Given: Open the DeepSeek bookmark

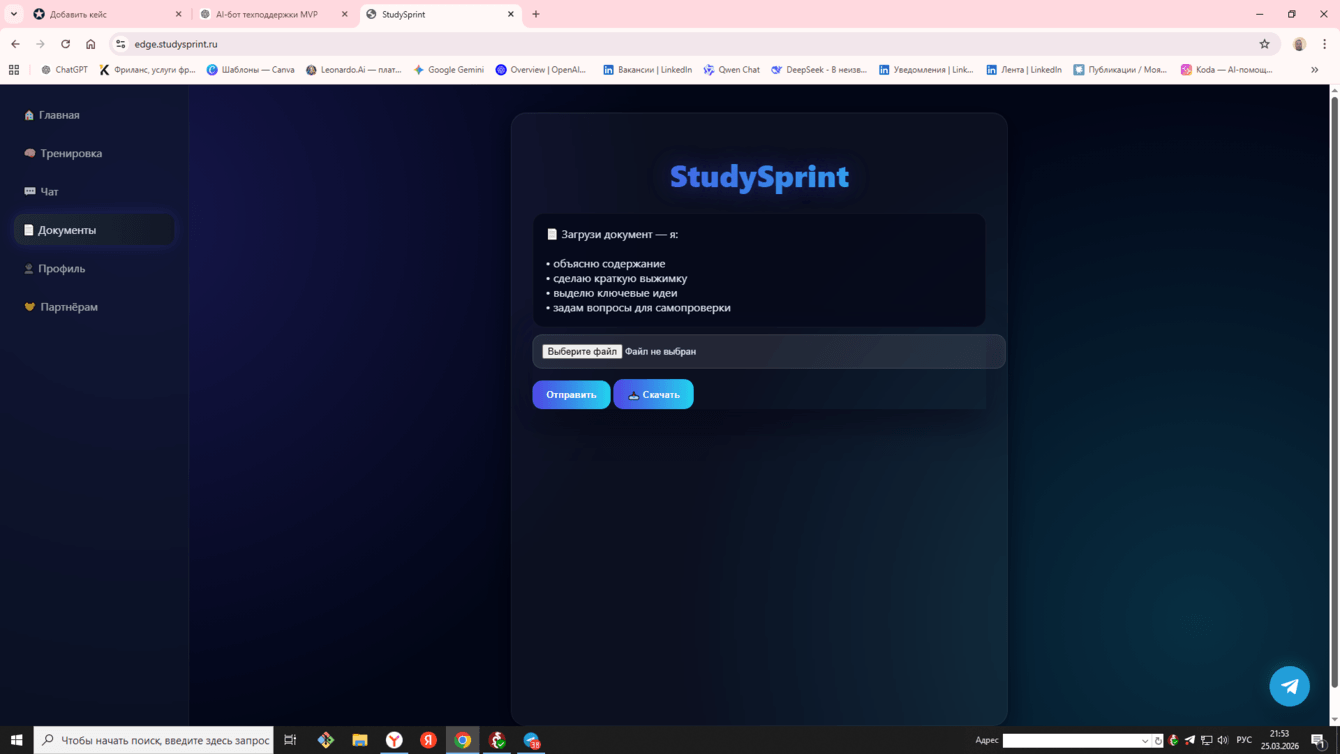Looking at the screenshot, I should pyautogui.click(x=819, y=70).
